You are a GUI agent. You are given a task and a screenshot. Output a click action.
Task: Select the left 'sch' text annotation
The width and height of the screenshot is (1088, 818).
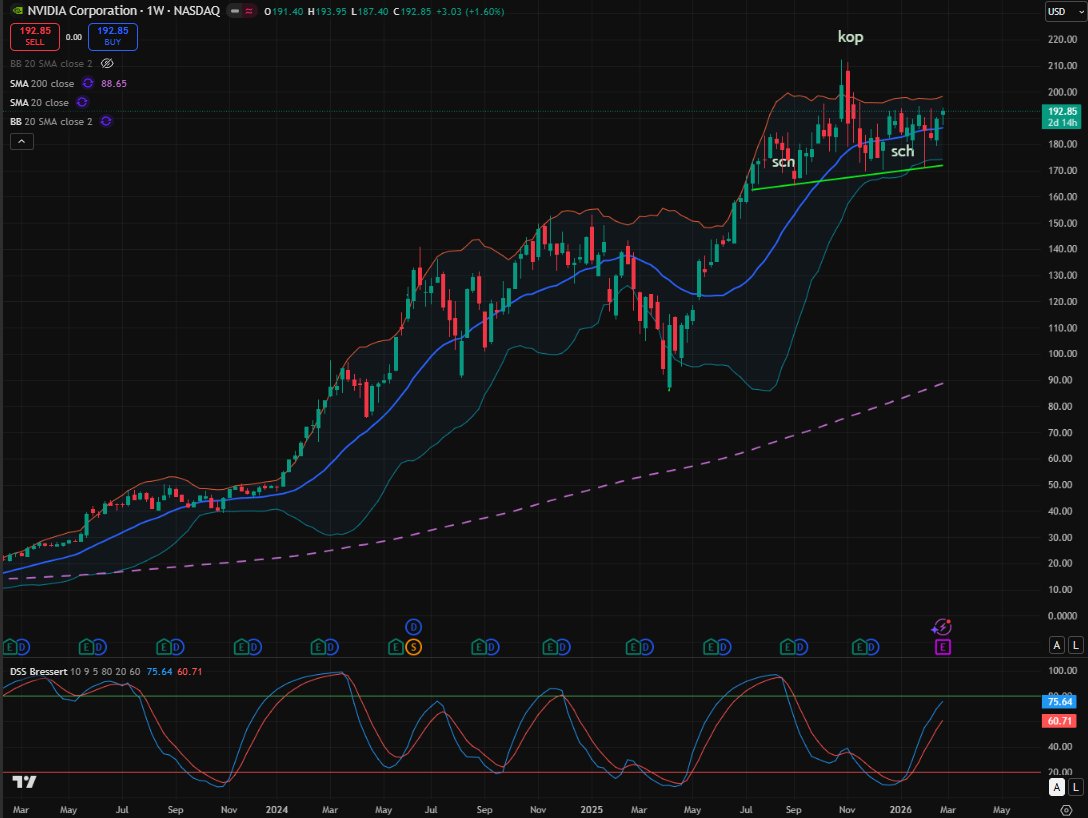[x=783, y=162]
